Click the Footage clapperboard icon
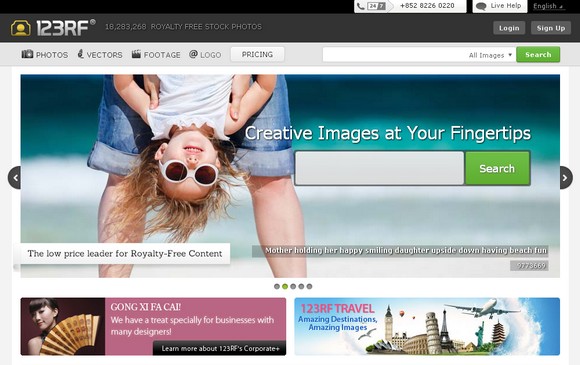This screenshot has width=580, height=365. point(136,54)
